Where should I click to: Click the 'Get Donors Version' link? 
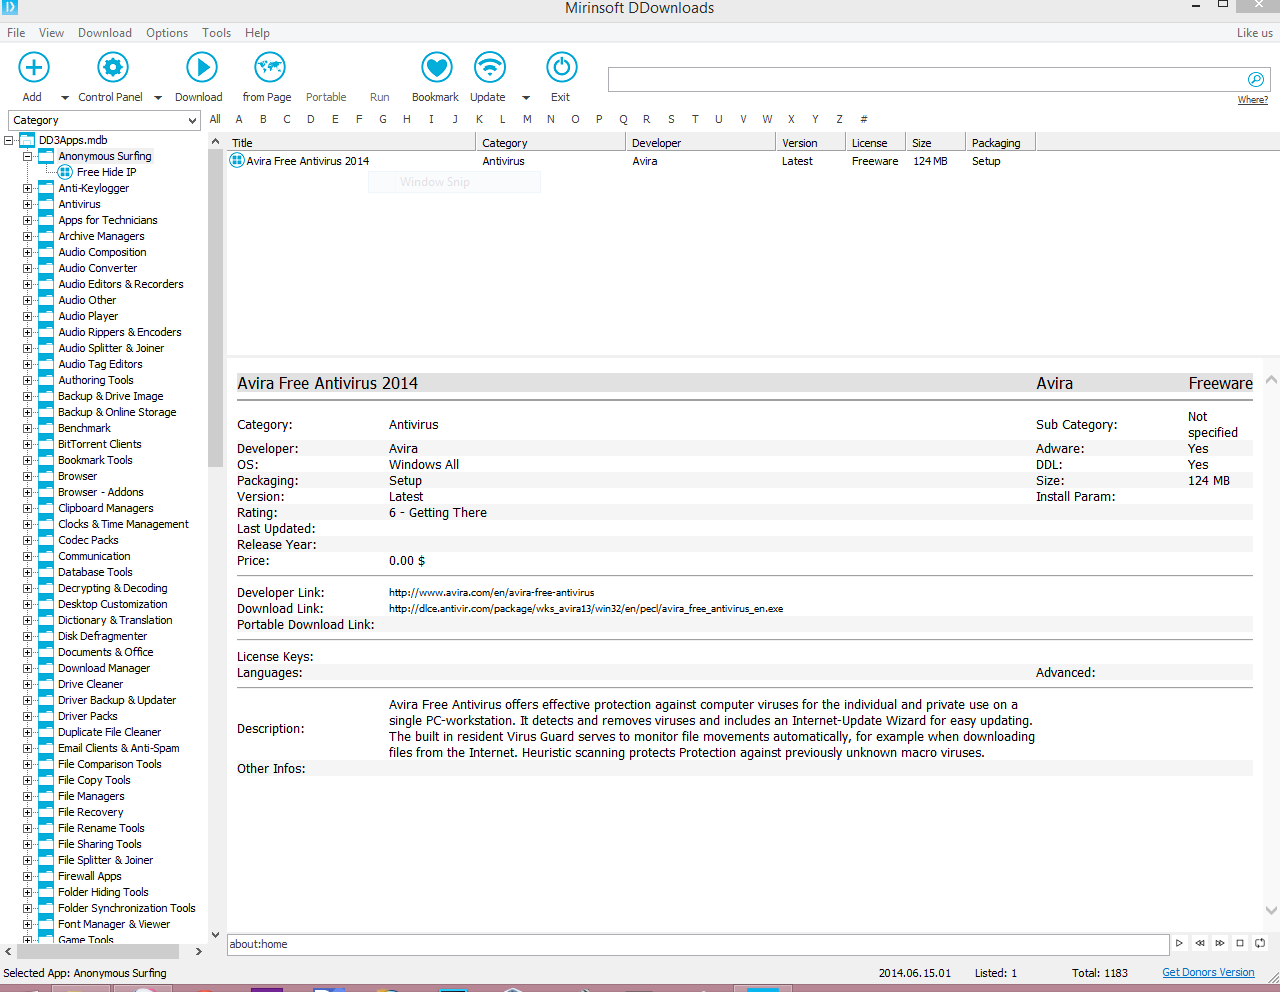pyautogui.click(x=1208, y=972)
